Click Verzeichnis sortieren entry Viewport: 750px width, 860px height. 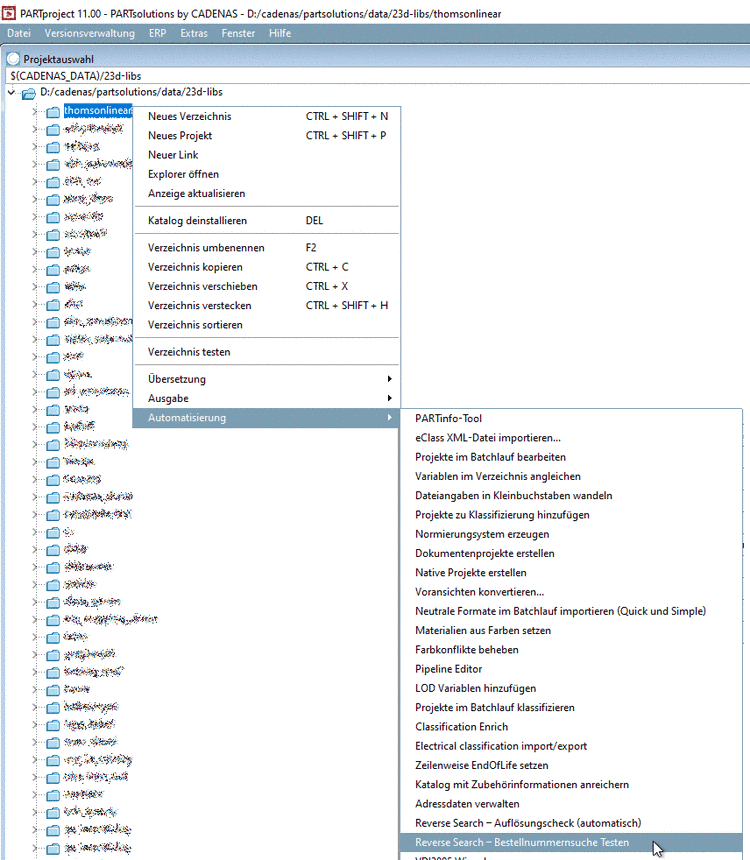tap(267, 325)
